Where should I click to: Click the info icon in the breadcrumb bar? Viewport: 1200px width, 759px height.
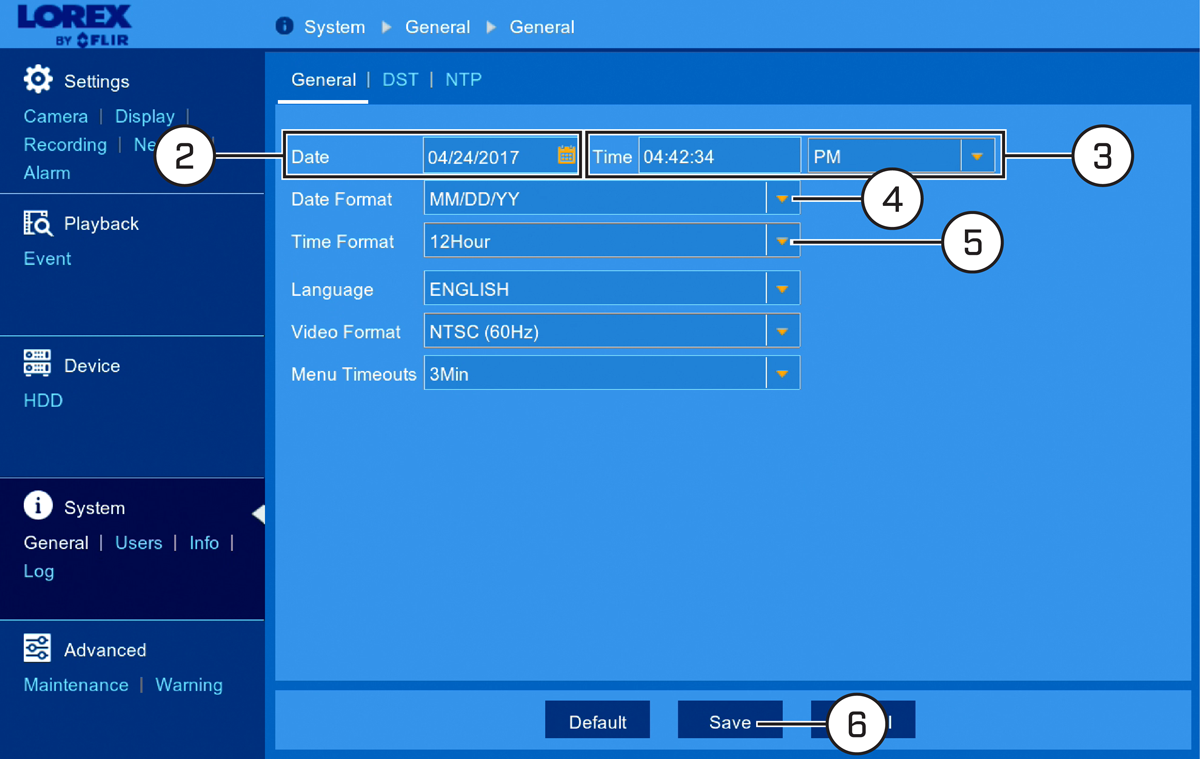[285, 26]
